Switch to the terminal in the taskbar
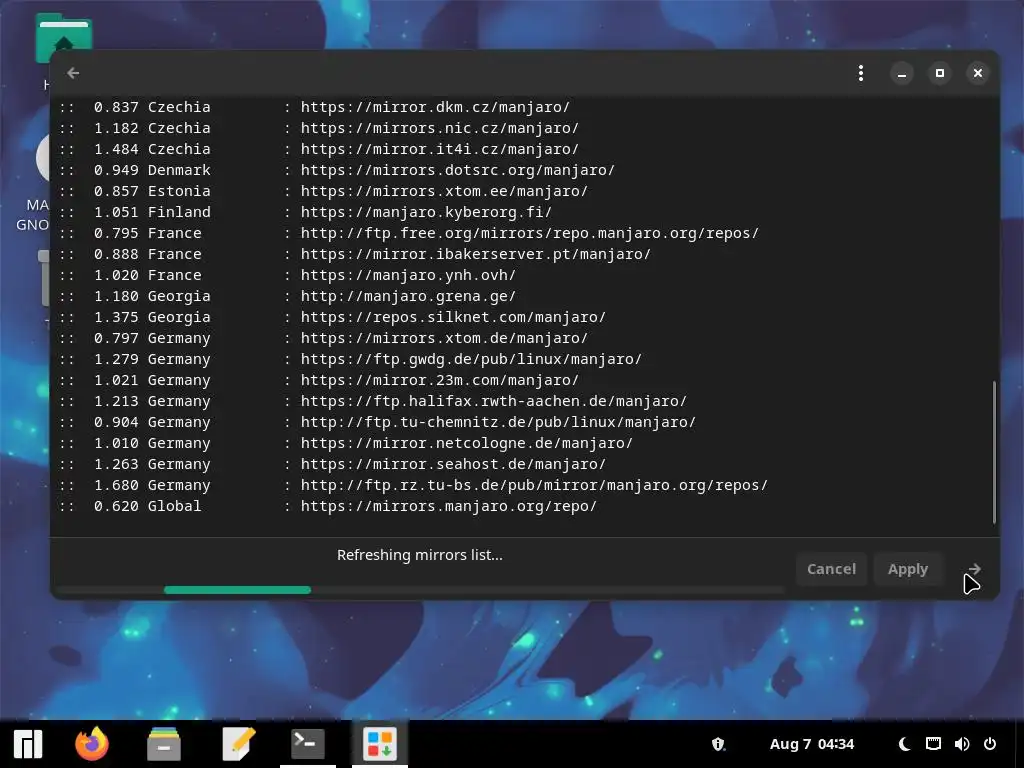The height and width of the screenshot is (768, 1024). 308,744
